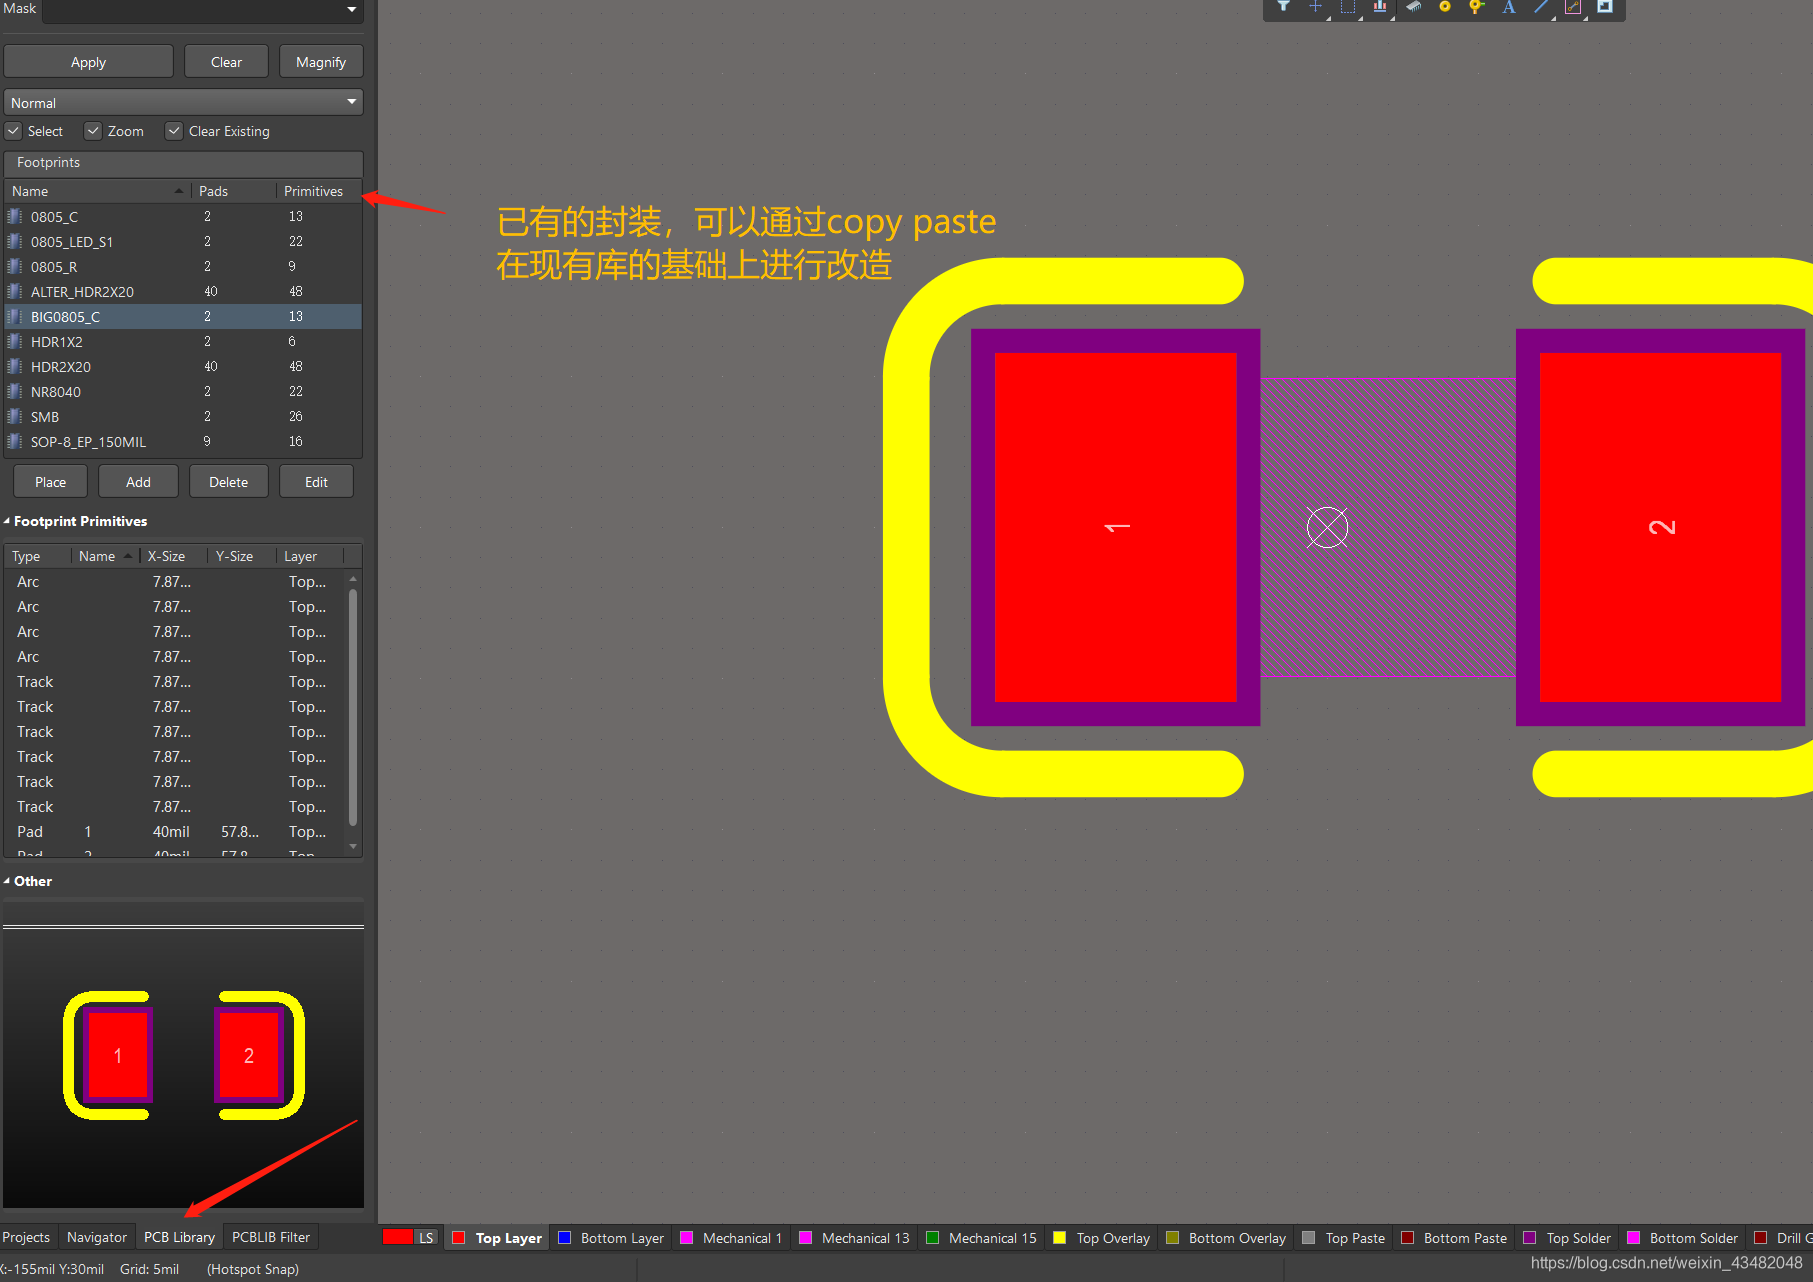Select the SOP-8_EP_150MIL footprint row
The image size is (1813, 1282).
[x=88, y=442]
